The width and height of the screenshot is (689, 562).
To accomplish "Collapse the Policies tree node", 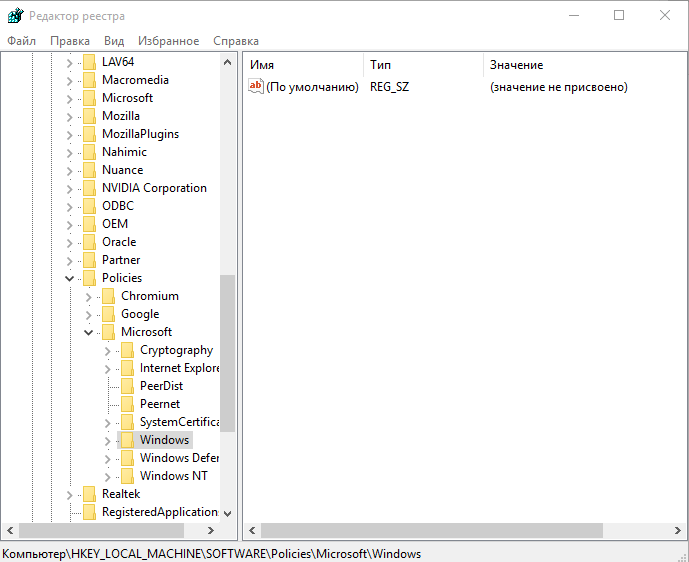I will [70, 278].
